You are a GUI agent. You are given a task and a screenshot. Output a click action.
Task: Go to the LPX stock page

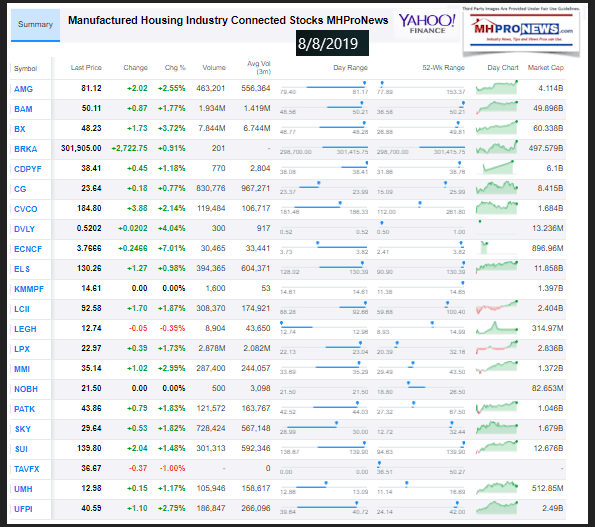click(x=22, y=349)
